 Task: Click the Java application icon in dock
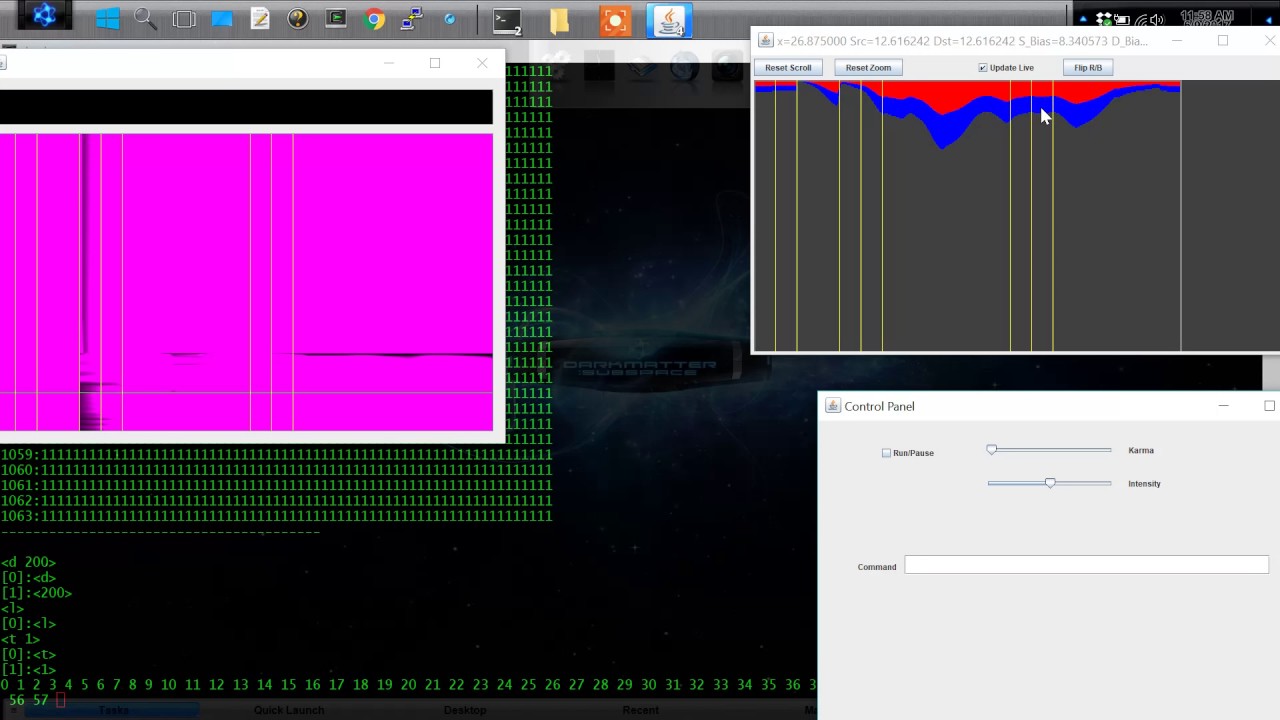click(x=669, y=20)
